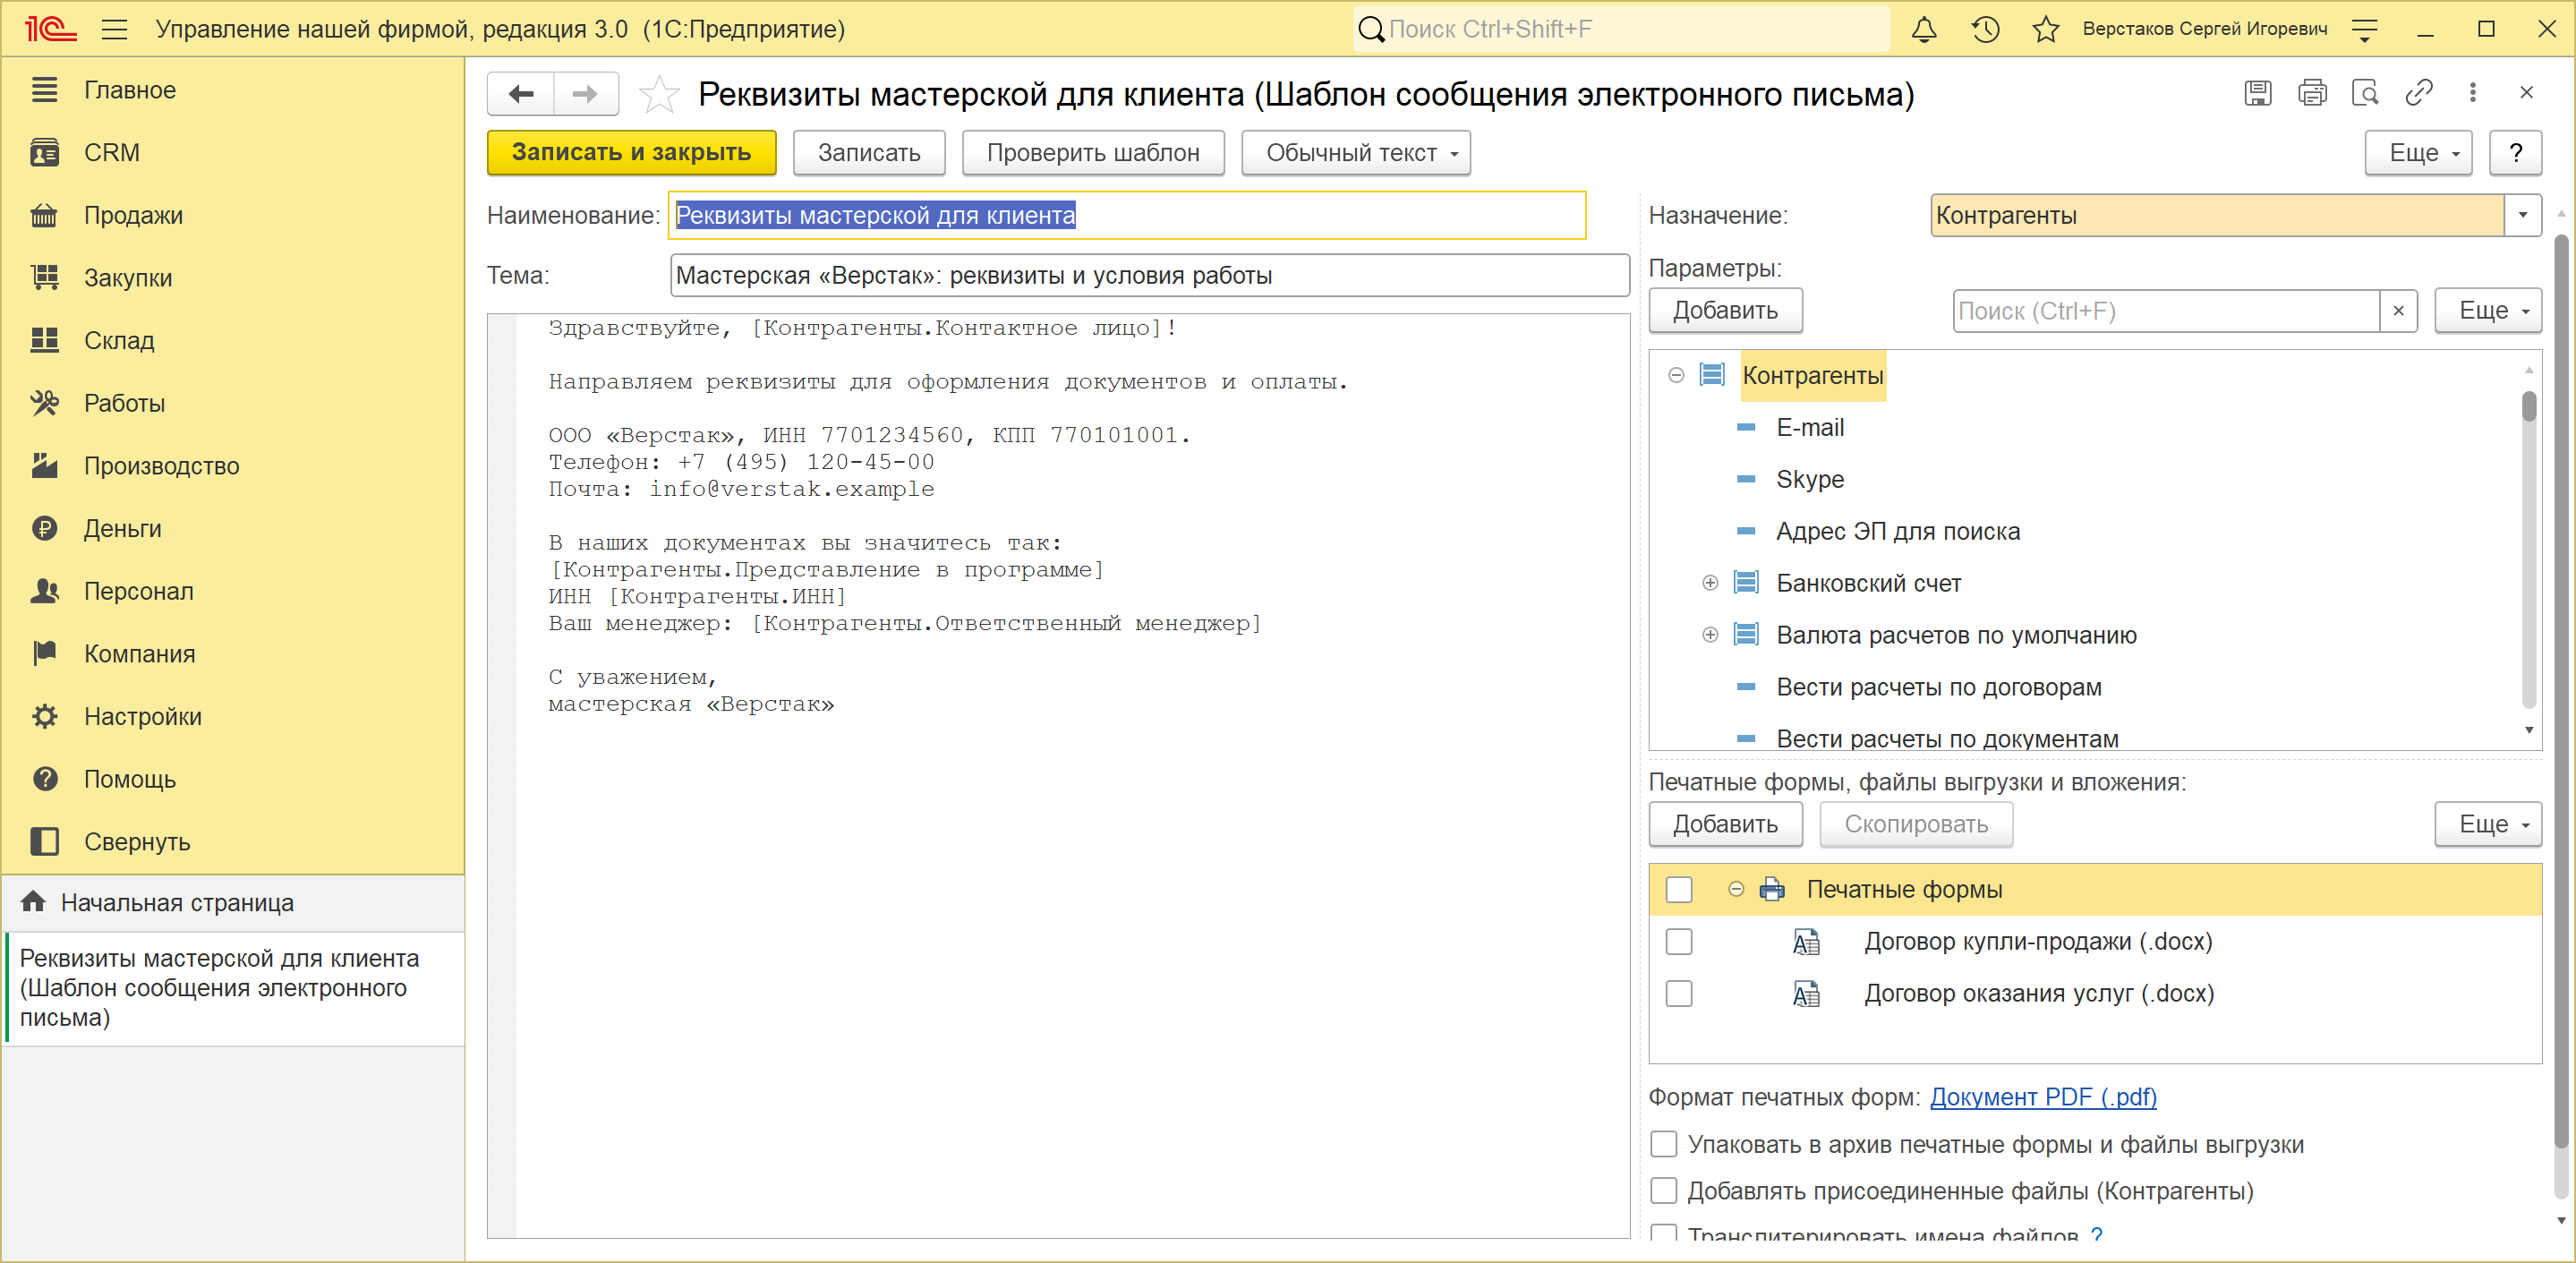Expand the Банковский счет node
This screenshot has width=2576, height=1263.
[1710, 583]
